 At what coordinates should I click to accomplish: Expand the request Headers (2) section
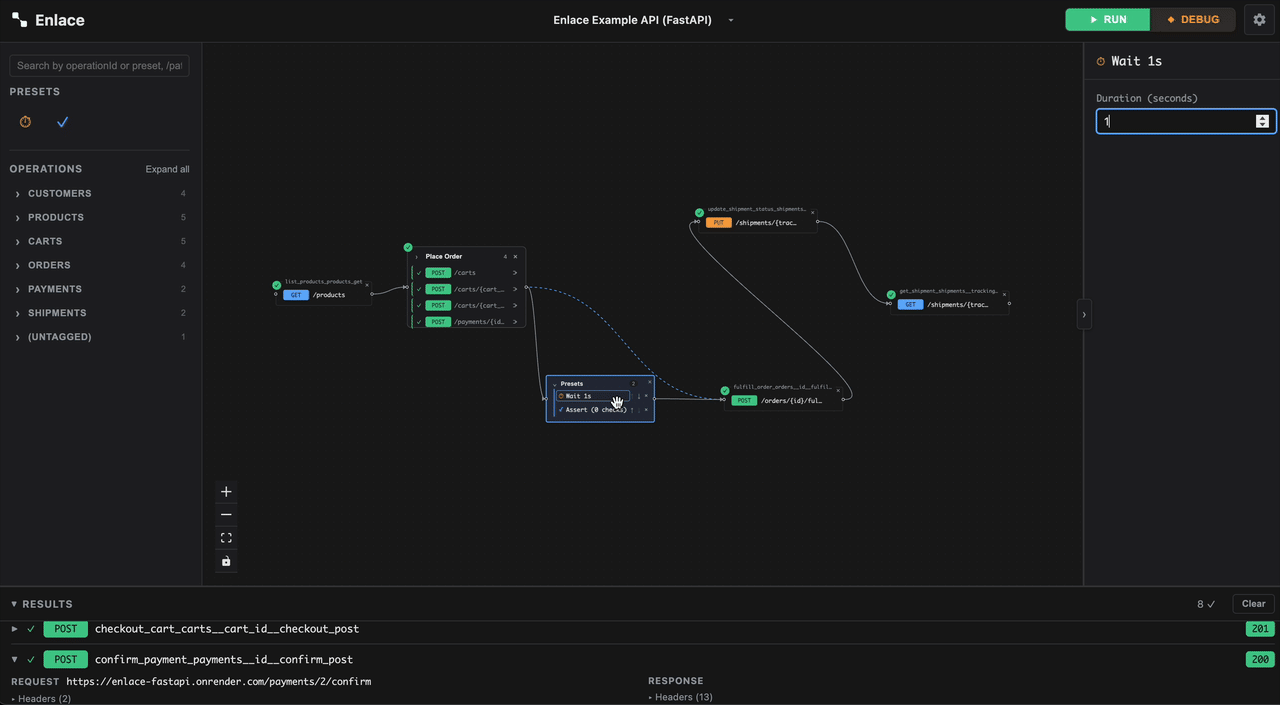(x=41, y=698)
